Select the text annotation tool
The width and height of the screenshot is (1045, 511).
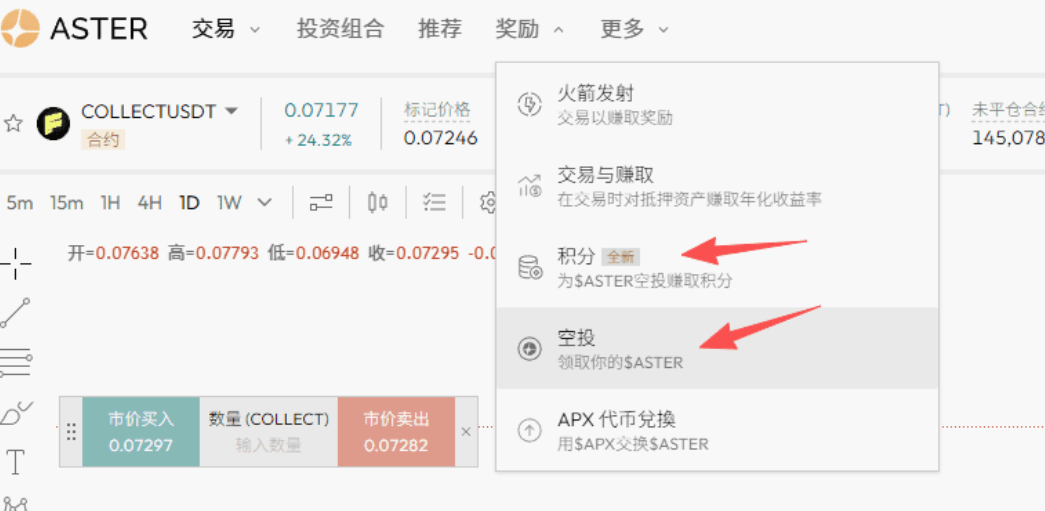[15, 462]
